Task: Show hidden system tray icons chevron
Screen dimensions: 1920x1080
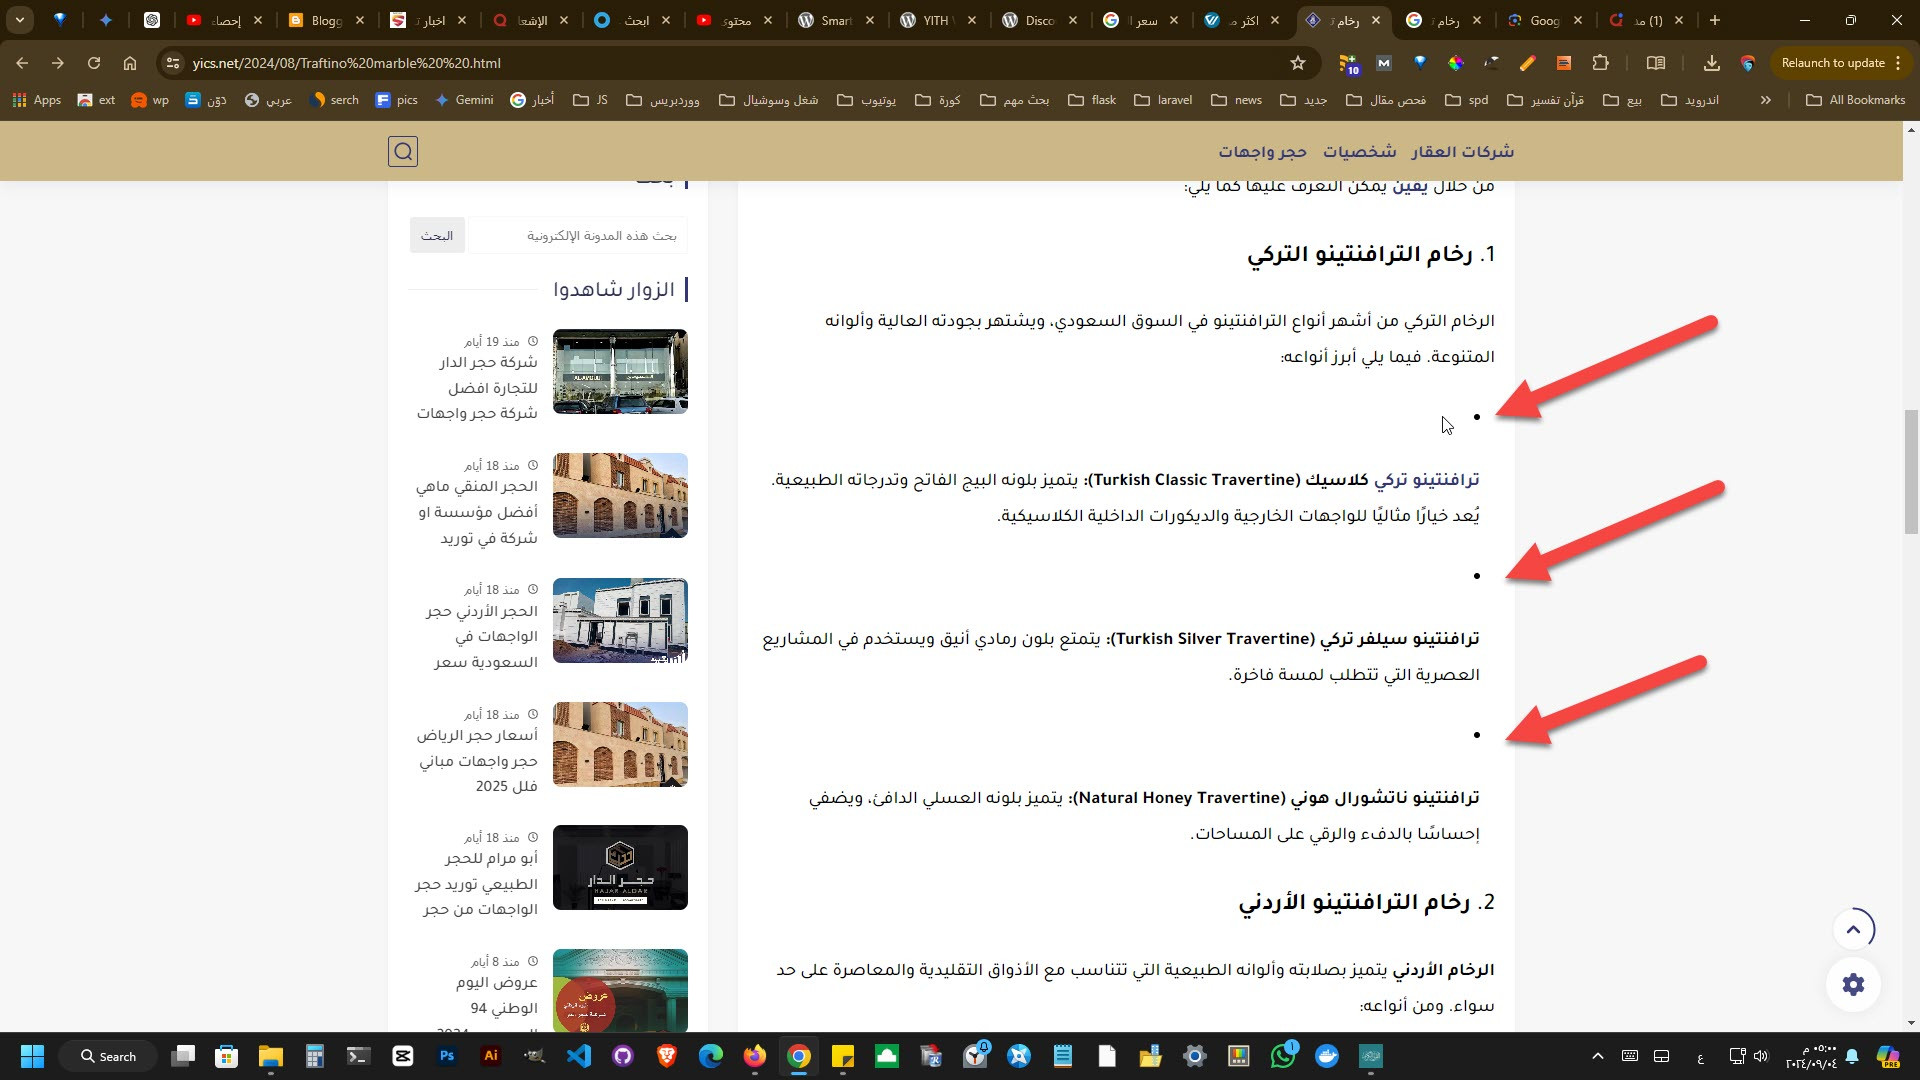Action: coord(1597,1056)
